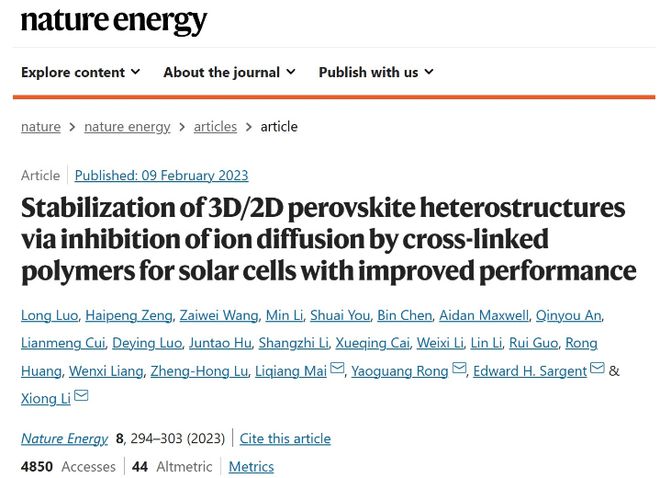Open the Nature Energy journal citation link

(x=64, y=438)
